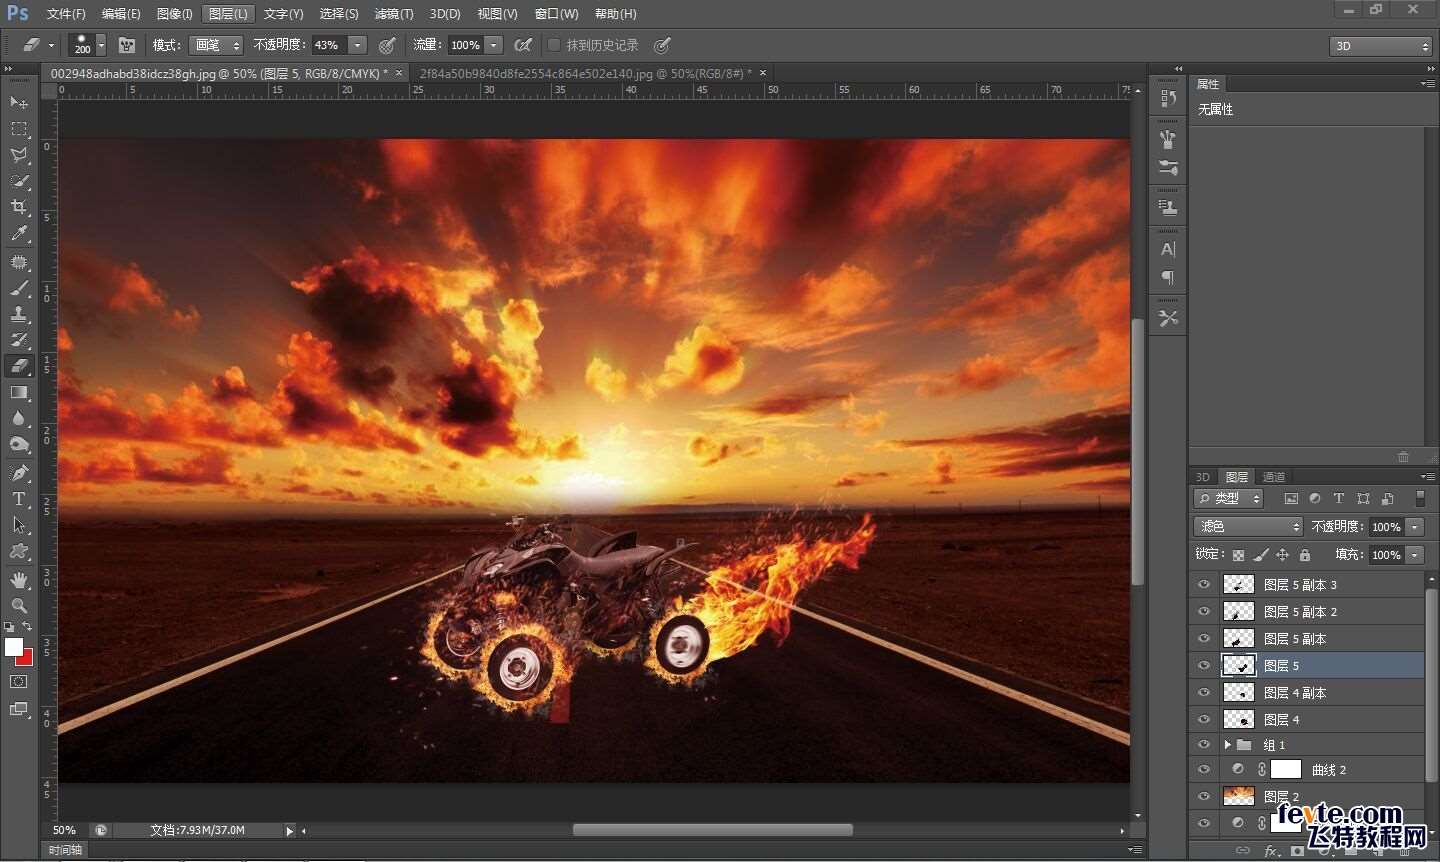
Task: Open the eraser 模式 dropdown
Action: [x=217, y=45]
